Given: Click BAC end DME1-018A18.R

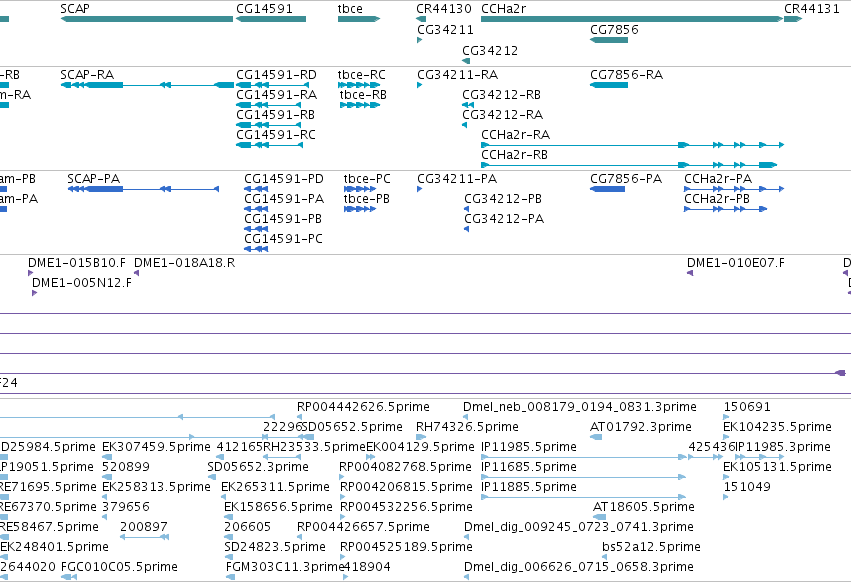Looking at the screenshot, I should coord(185,263).
